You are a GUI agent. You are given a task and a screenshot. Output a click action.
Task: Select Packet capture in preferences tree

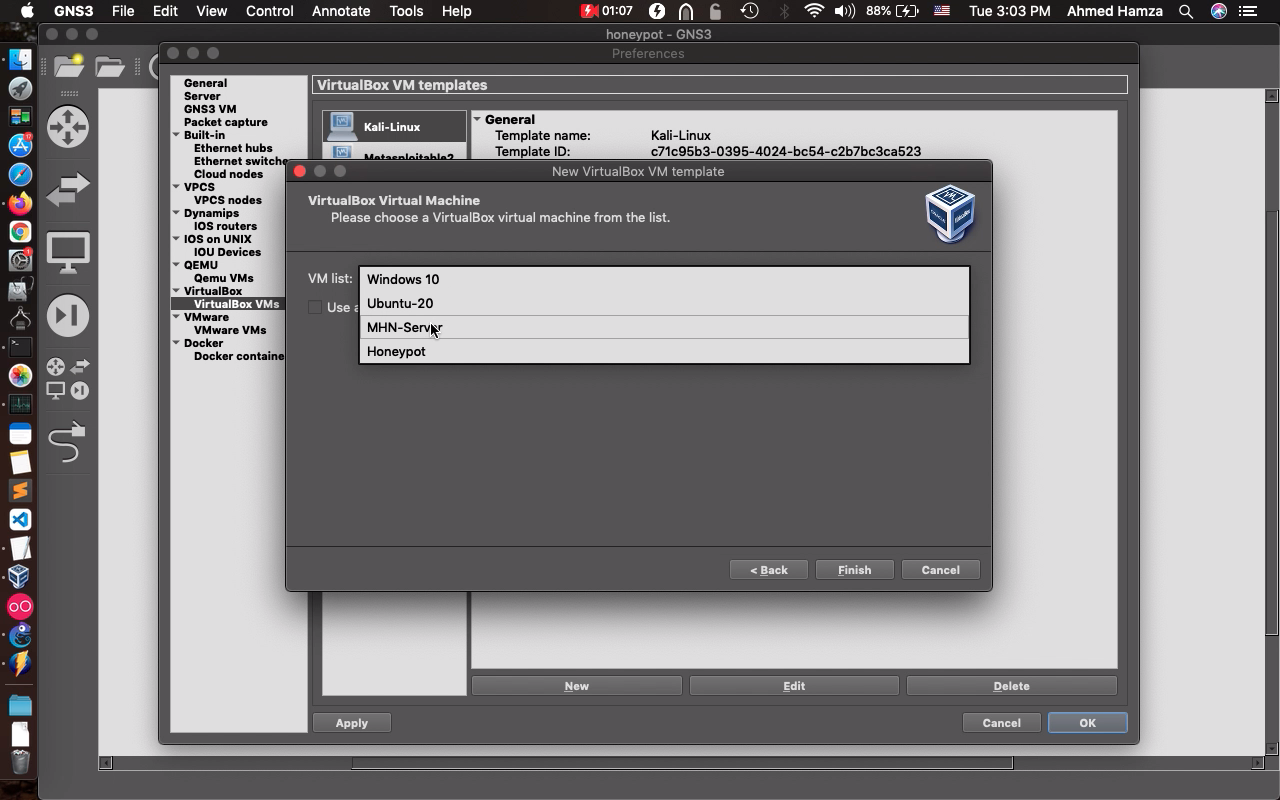pos(225,122)
